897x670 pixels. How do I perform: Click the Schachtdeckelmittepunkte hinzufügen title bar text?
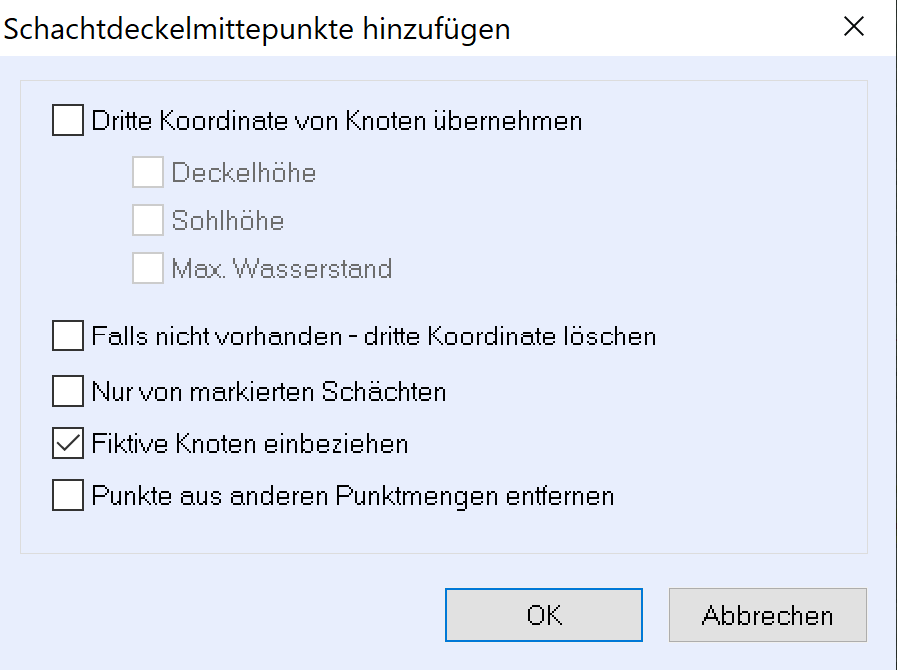coord(258,29)
